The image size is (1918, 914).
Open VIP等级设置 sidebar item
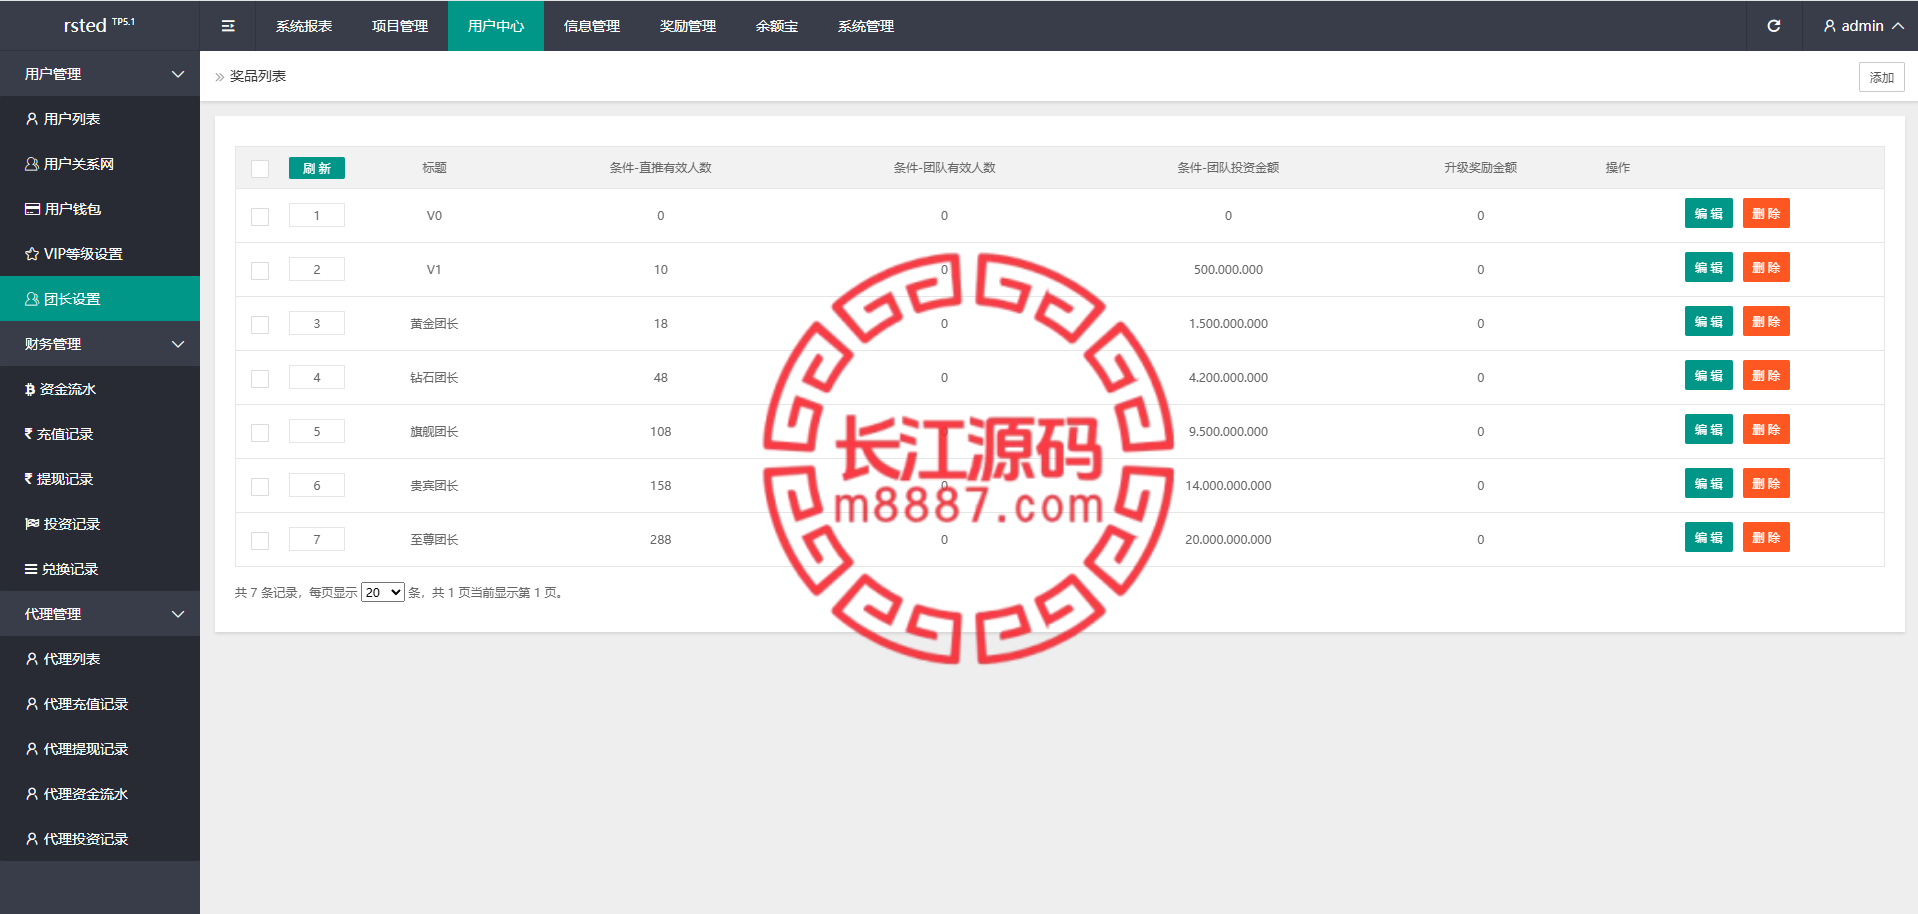(100, 254)
